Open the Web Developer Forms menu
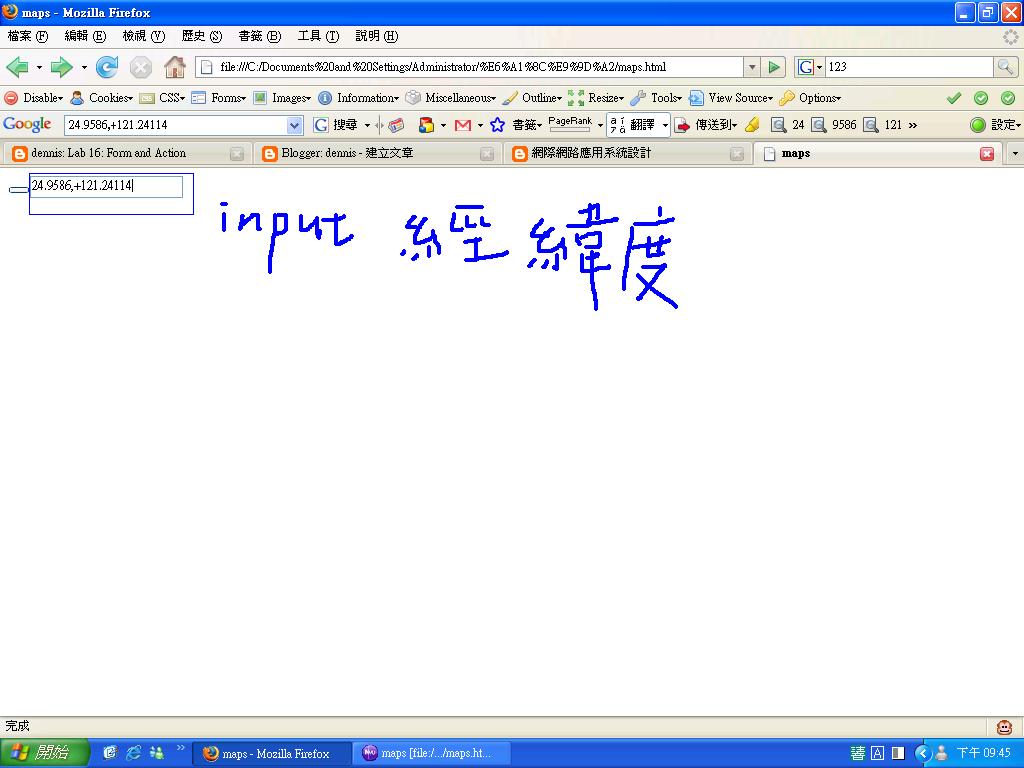1024x768 pixels. (x=219, y=98)
